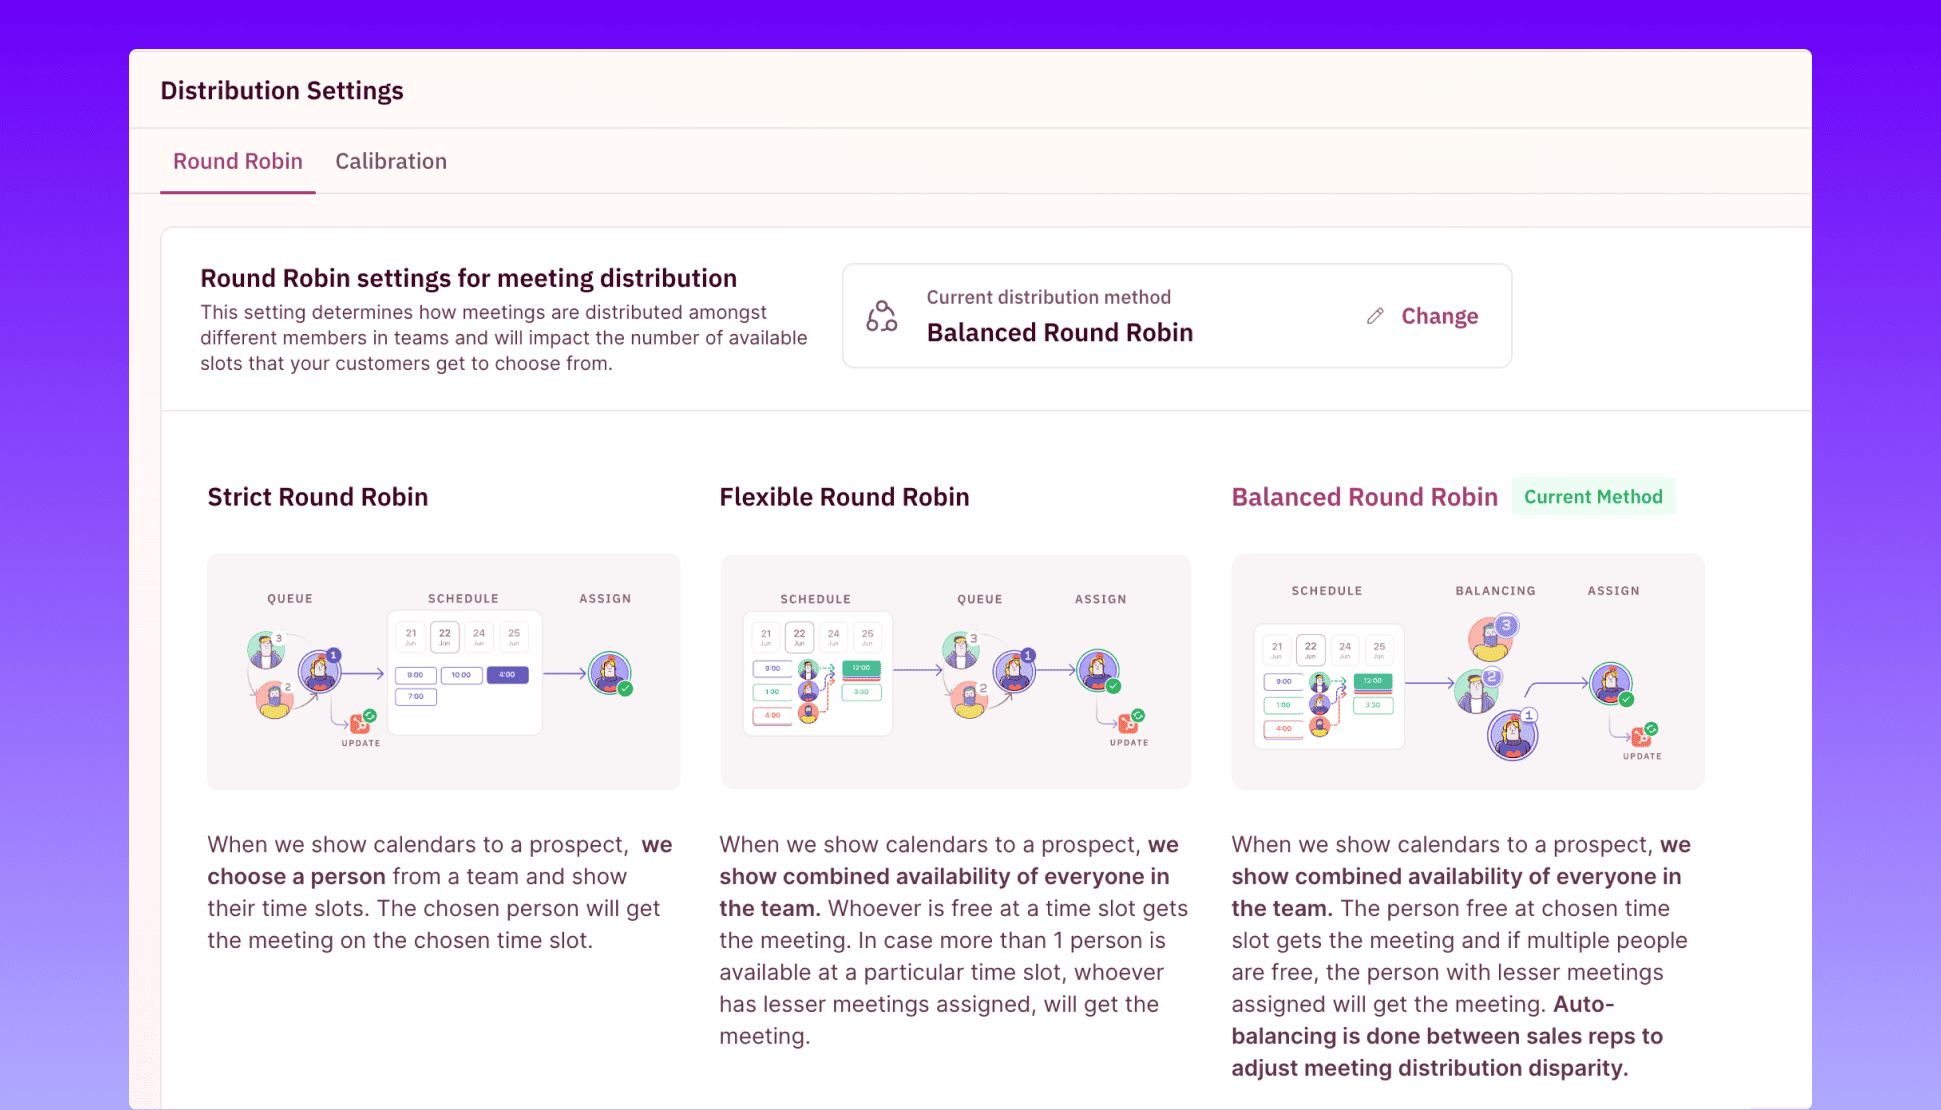Click the Change link
1941x1110 pixels.
tap(1439, 316)
